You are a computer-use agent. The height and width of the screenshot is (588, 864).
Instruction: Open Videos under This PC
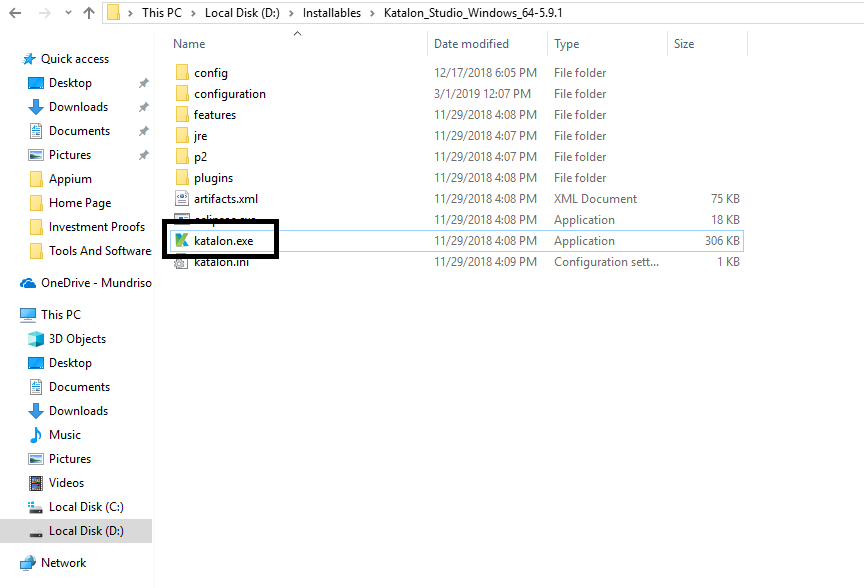point(66,483)
